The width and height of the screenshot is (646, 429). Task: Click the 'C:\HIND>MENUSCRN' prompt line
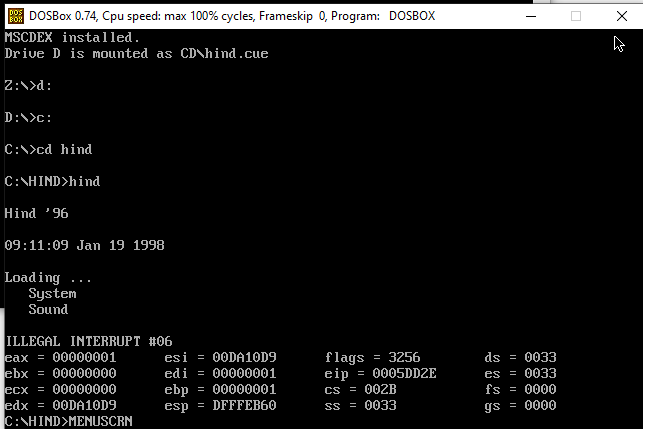coord(68,421)
